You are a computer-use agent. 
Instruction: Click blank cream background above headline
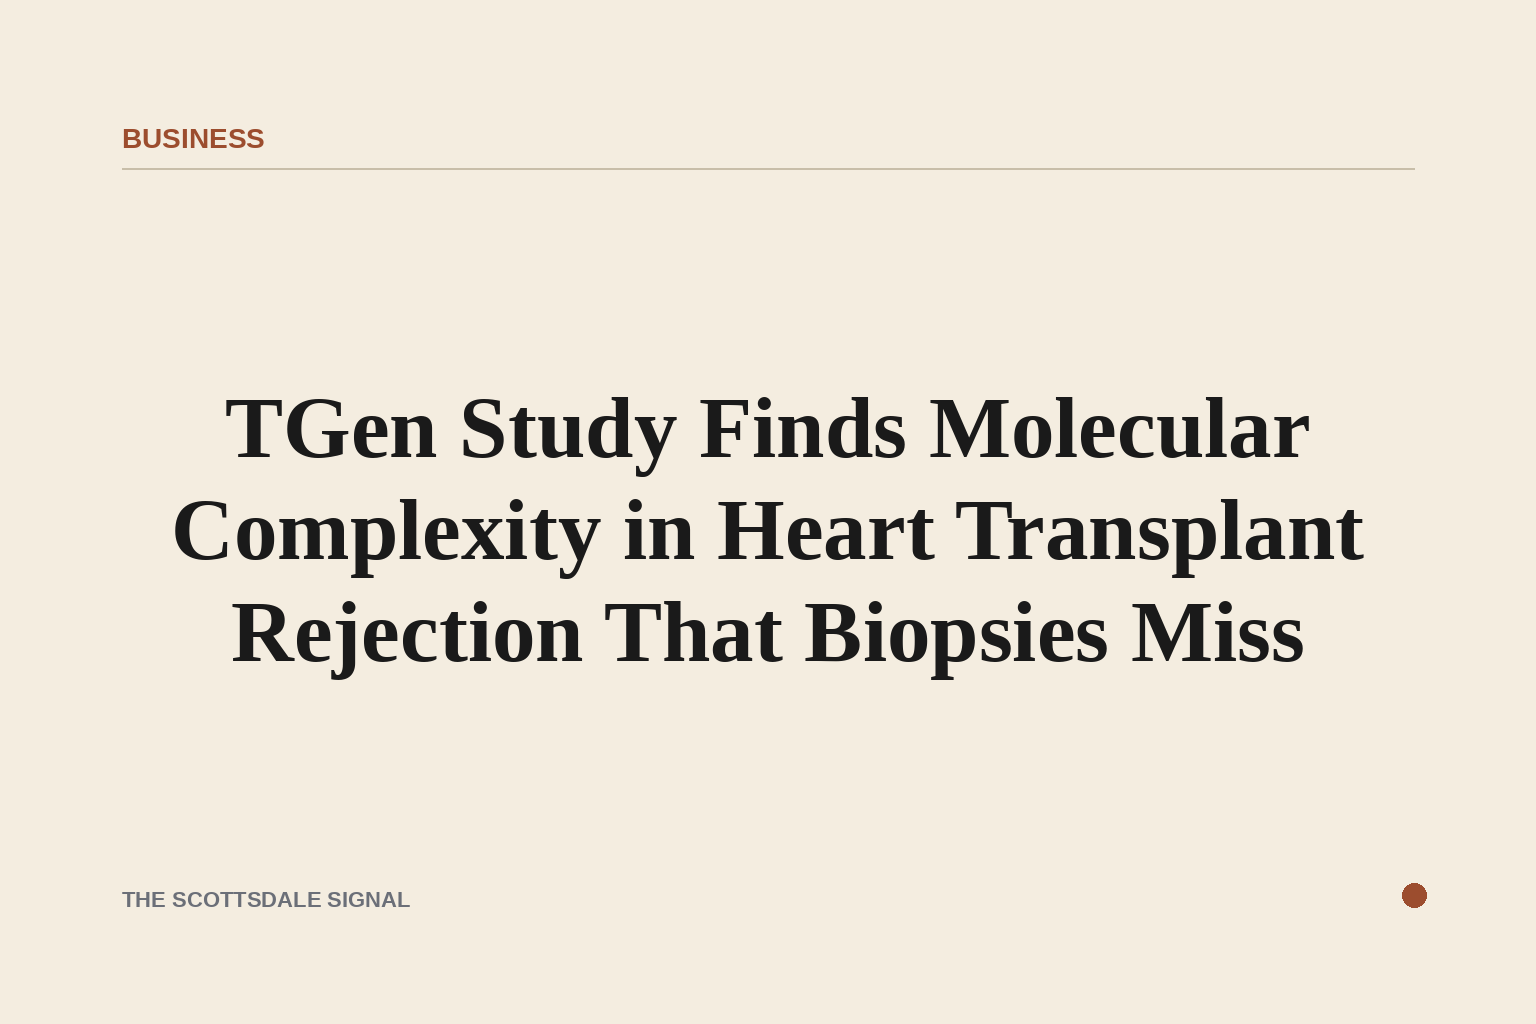pos(768,280)
